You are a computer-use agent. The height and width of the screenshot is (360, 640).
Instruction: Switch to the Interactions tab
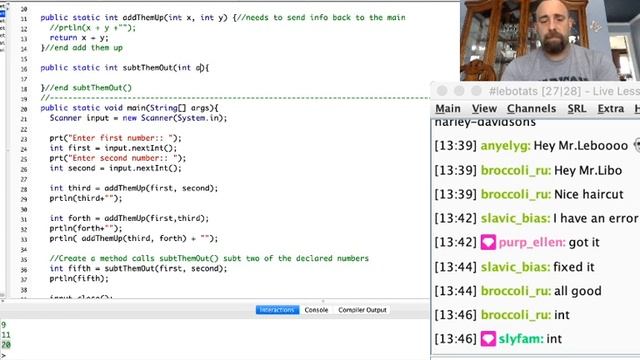point(277,310)
